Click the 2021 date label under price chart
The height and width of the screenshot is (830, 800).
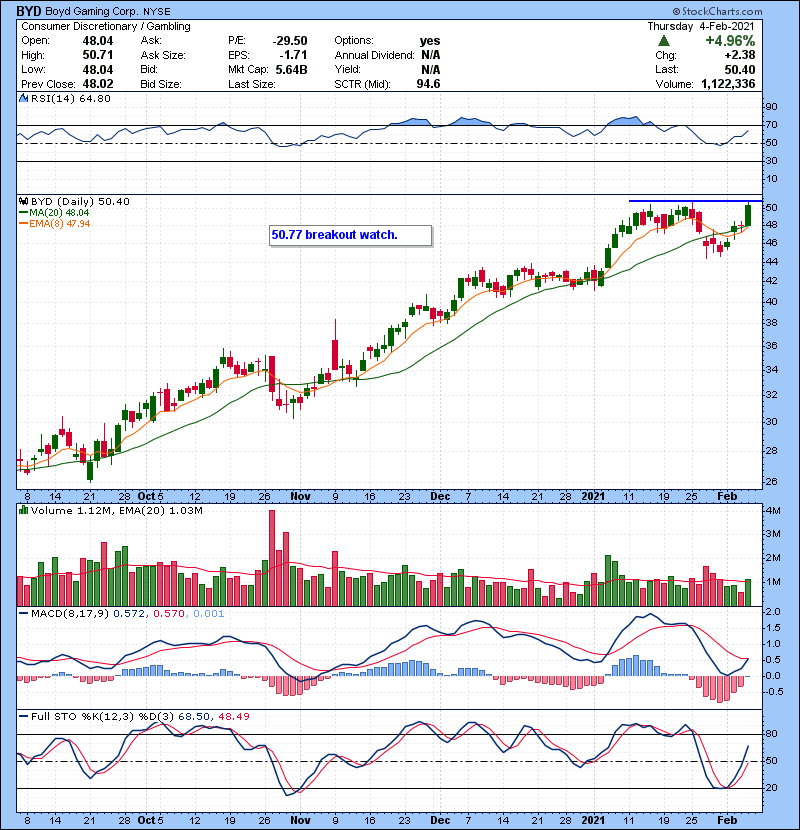593,497
